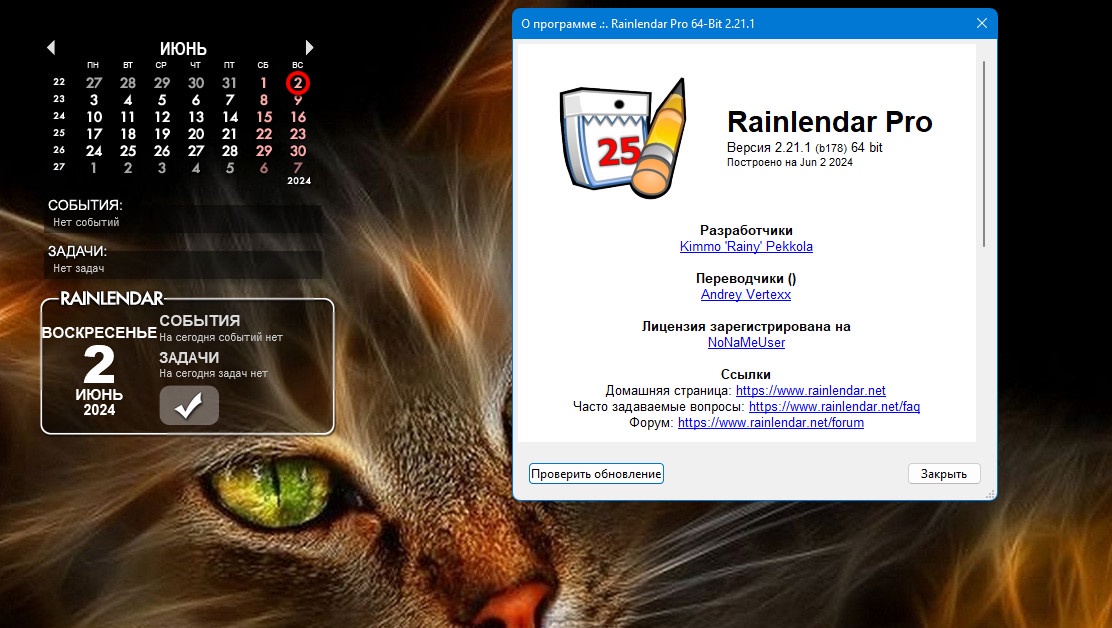The image size is (1112, 628).
Task: Click the 2024 year label under calendar
Action: [299, 181]
